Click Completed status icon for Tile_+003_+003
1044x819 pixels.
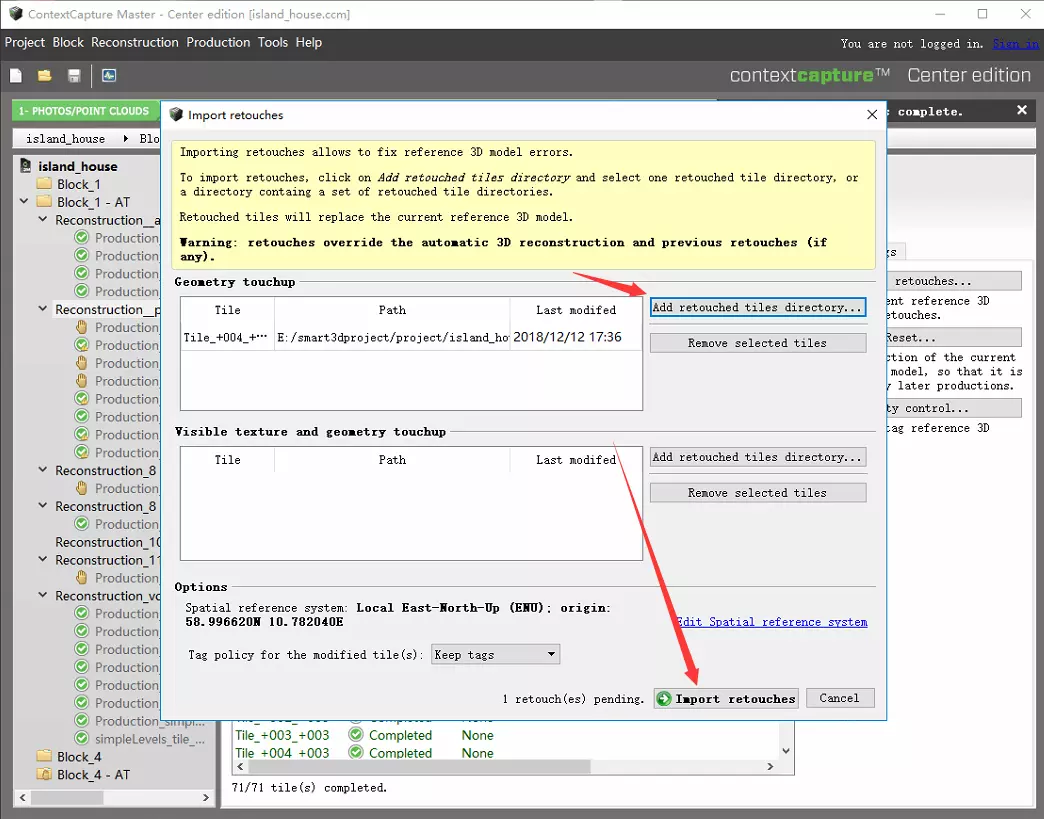356,734
